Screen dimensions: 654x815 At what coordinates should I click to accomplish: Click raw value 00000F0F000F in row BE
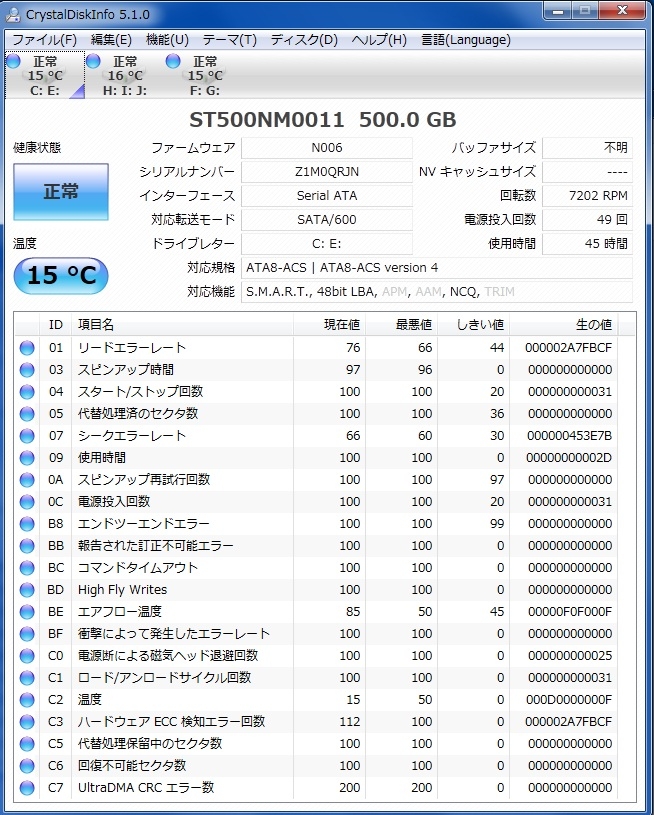coord(570,612)
